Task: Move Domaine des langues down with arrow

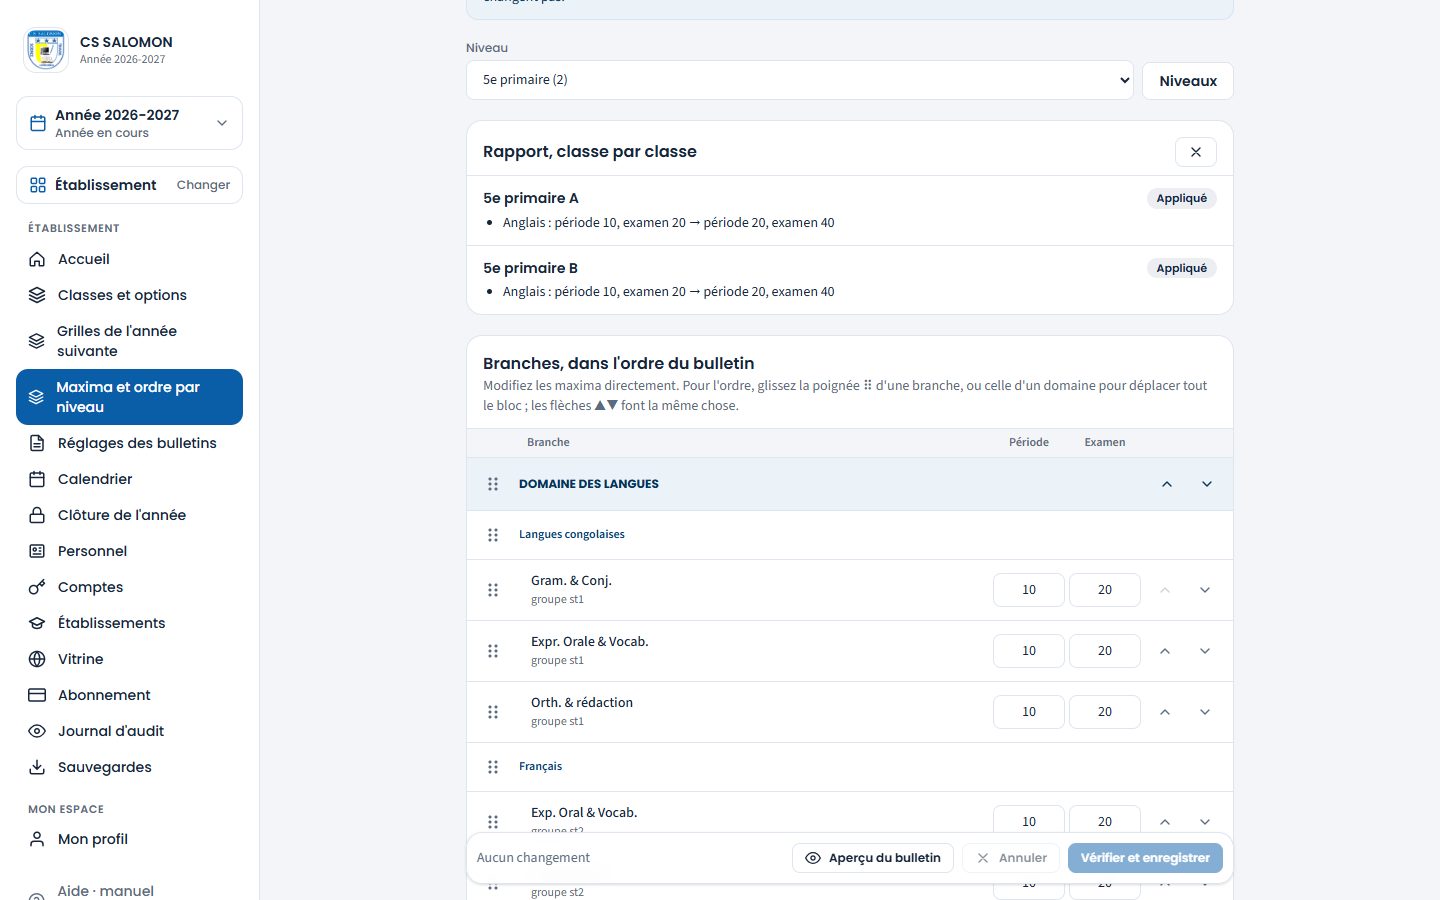Action: click(1207, 484)
